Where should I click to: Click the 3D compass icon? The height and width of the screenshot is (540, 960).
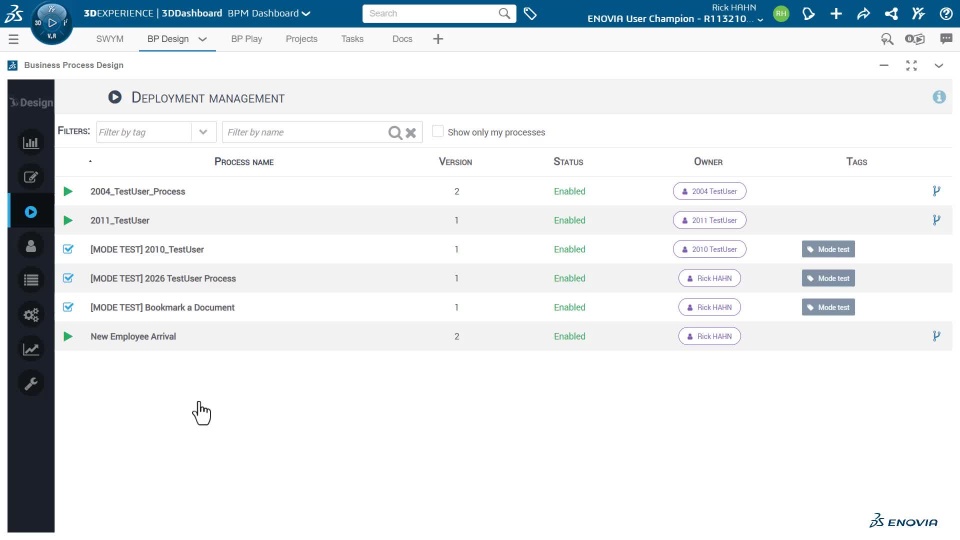[51, 21]
